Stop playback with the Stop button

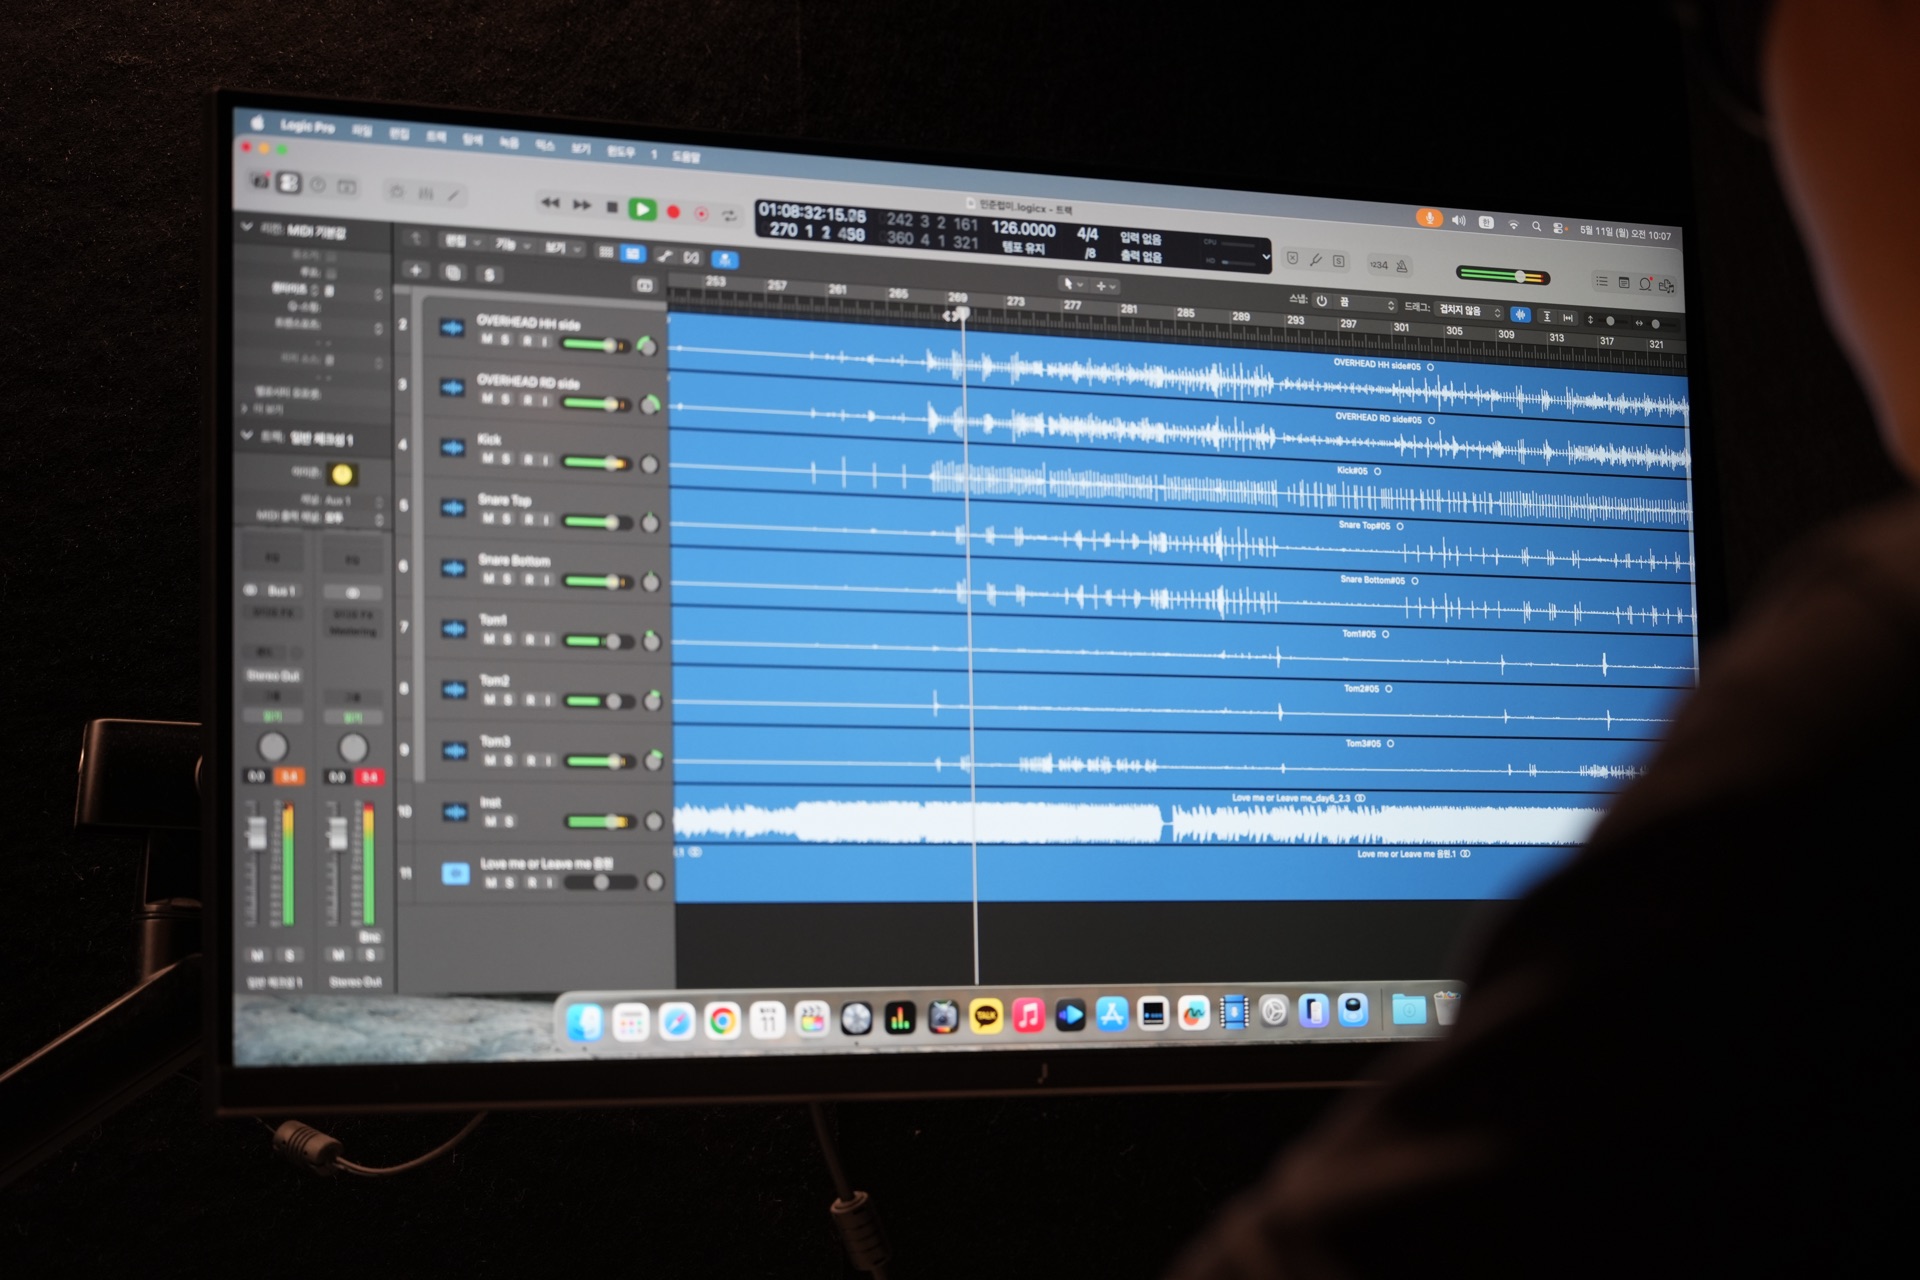tap(611, 207)
